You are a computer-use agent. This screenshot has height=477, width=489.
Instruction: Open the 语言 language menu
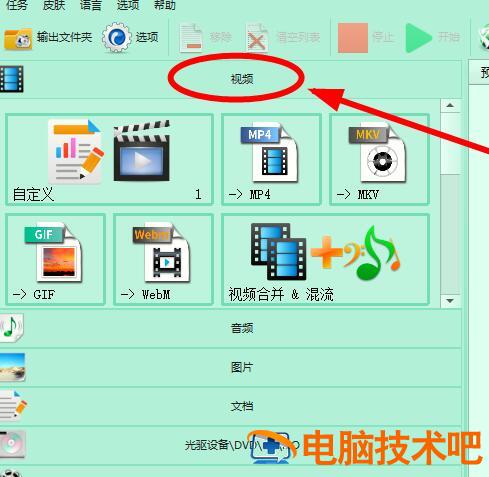pyautogui.click(x=90, y=5)
